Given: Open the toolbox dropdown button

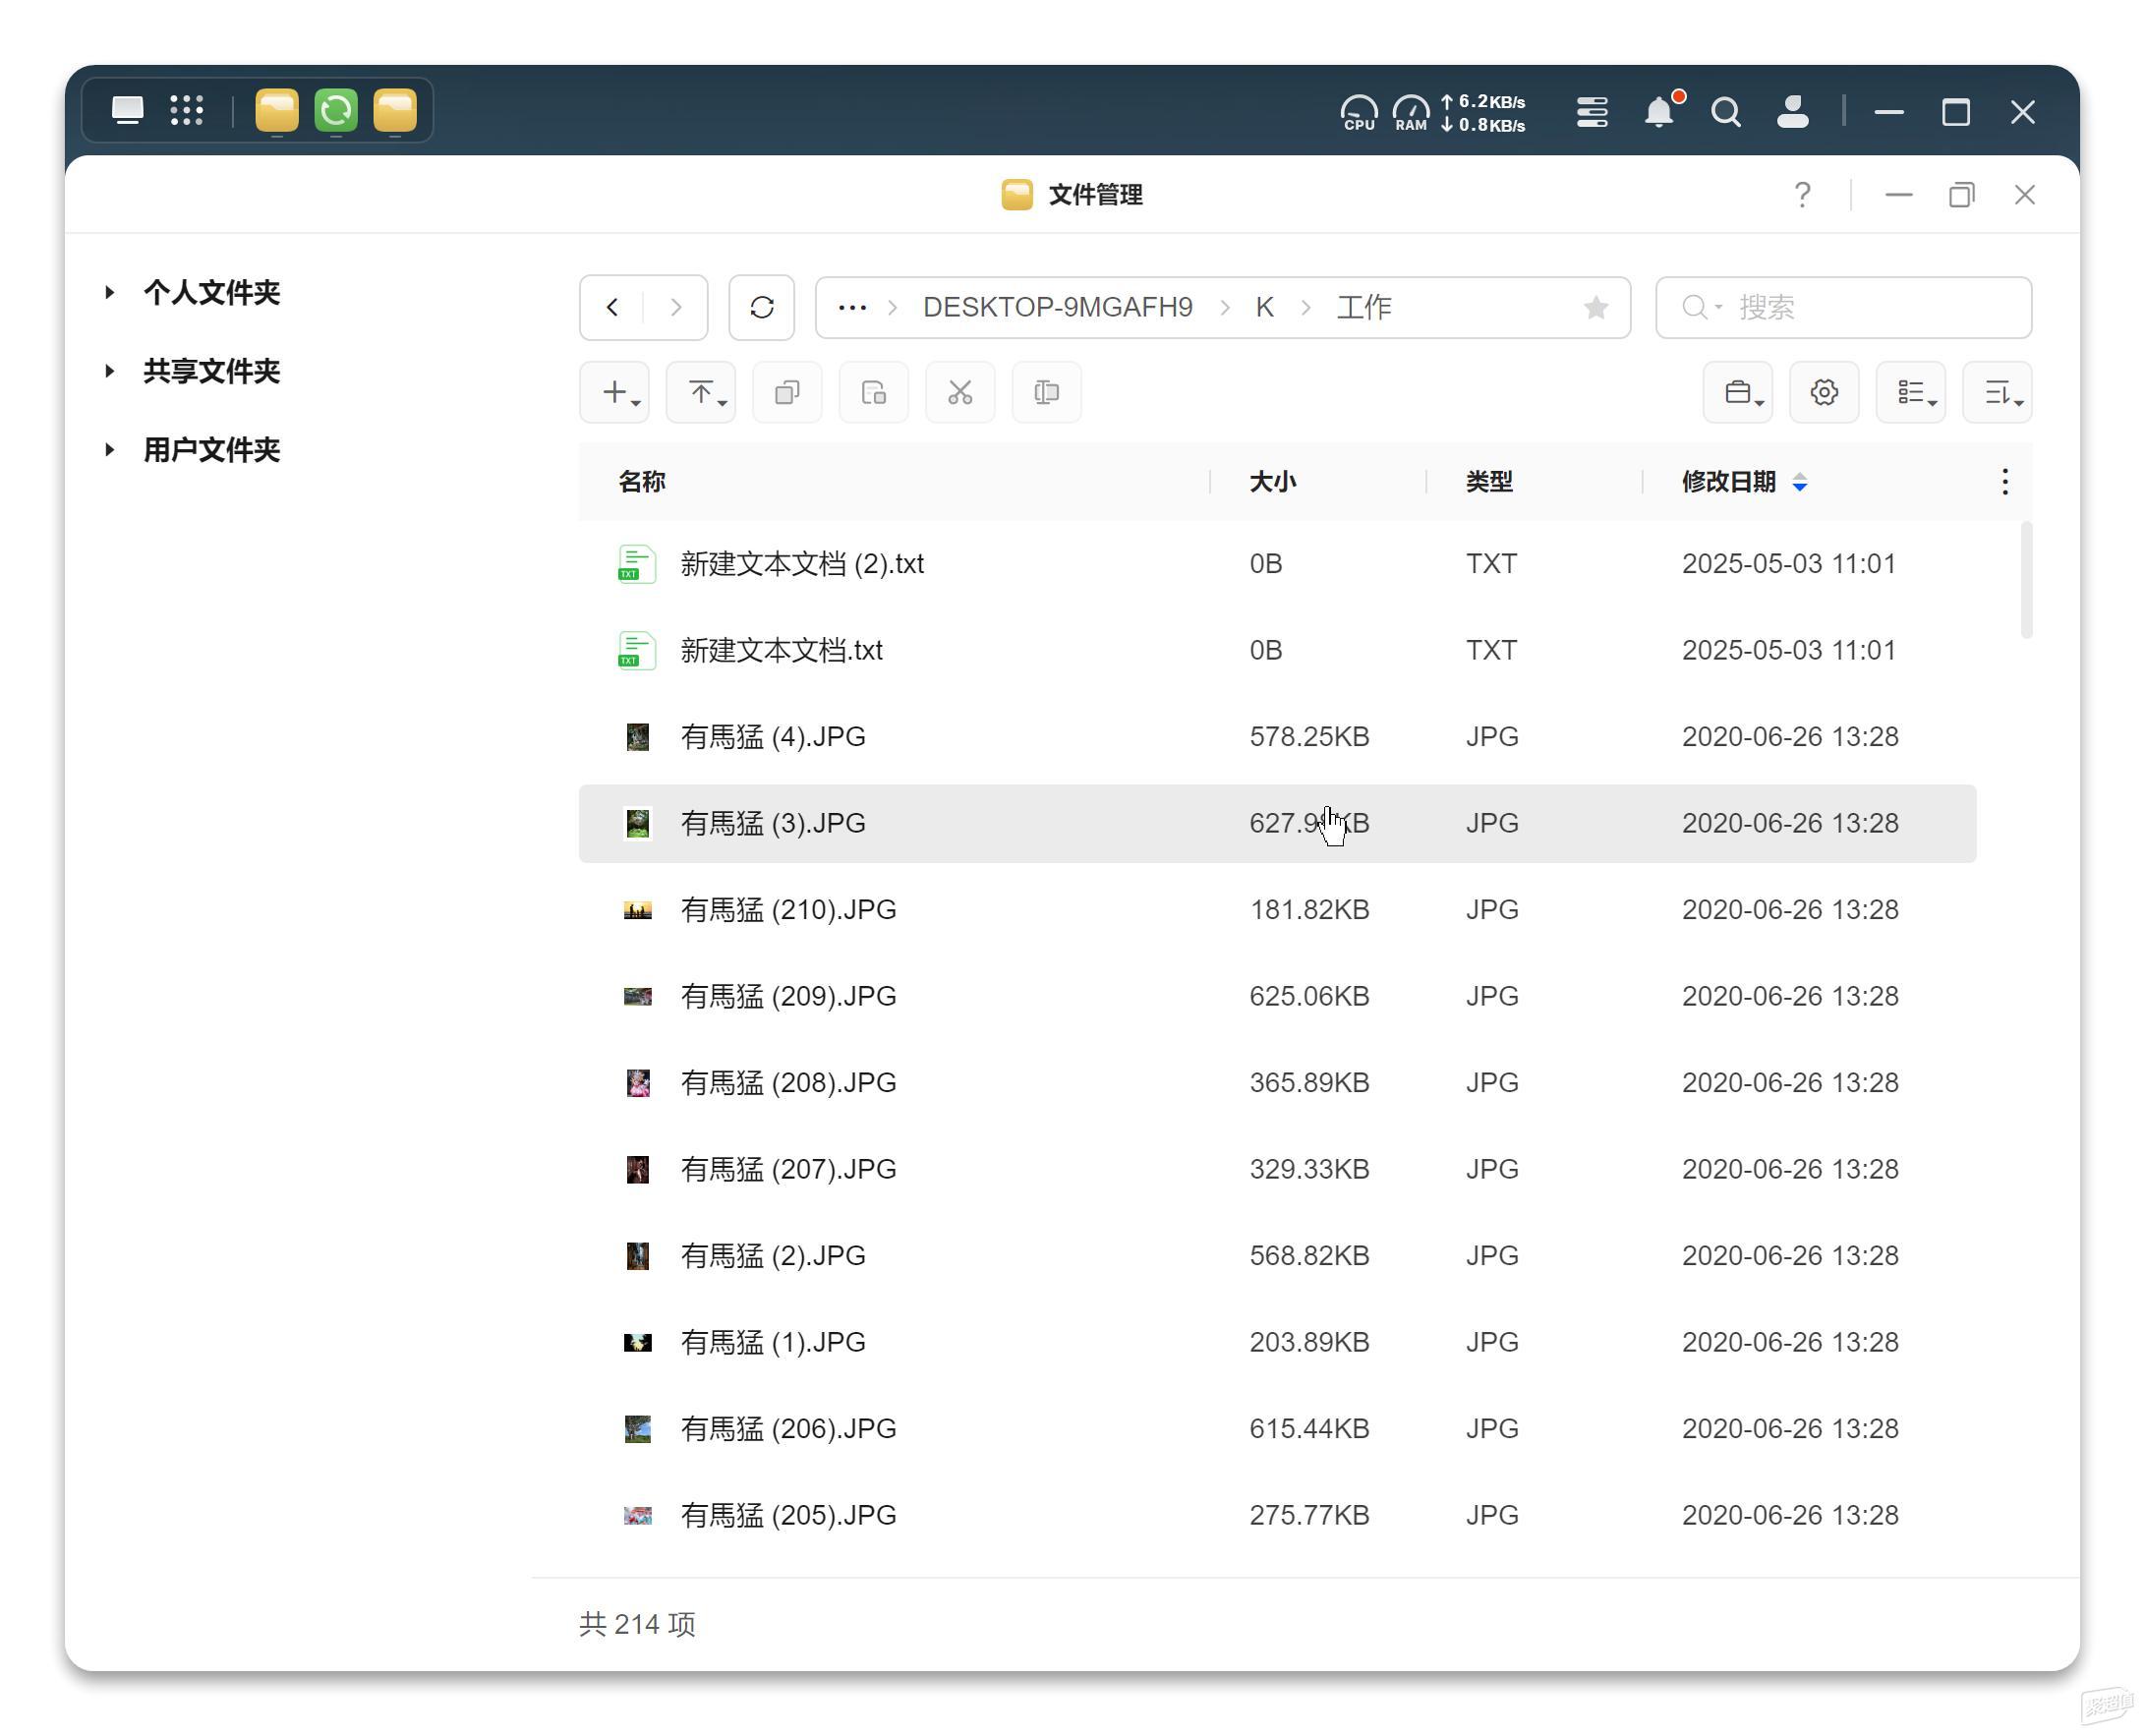Looking at the screenshot, I should 1738,392.
